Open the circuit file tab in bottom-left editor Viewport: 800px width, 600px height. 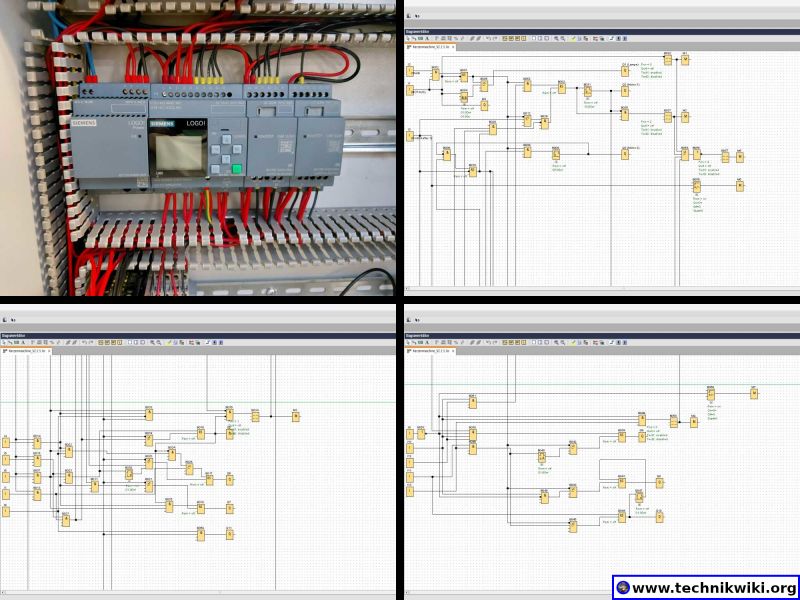click(24, 351)
